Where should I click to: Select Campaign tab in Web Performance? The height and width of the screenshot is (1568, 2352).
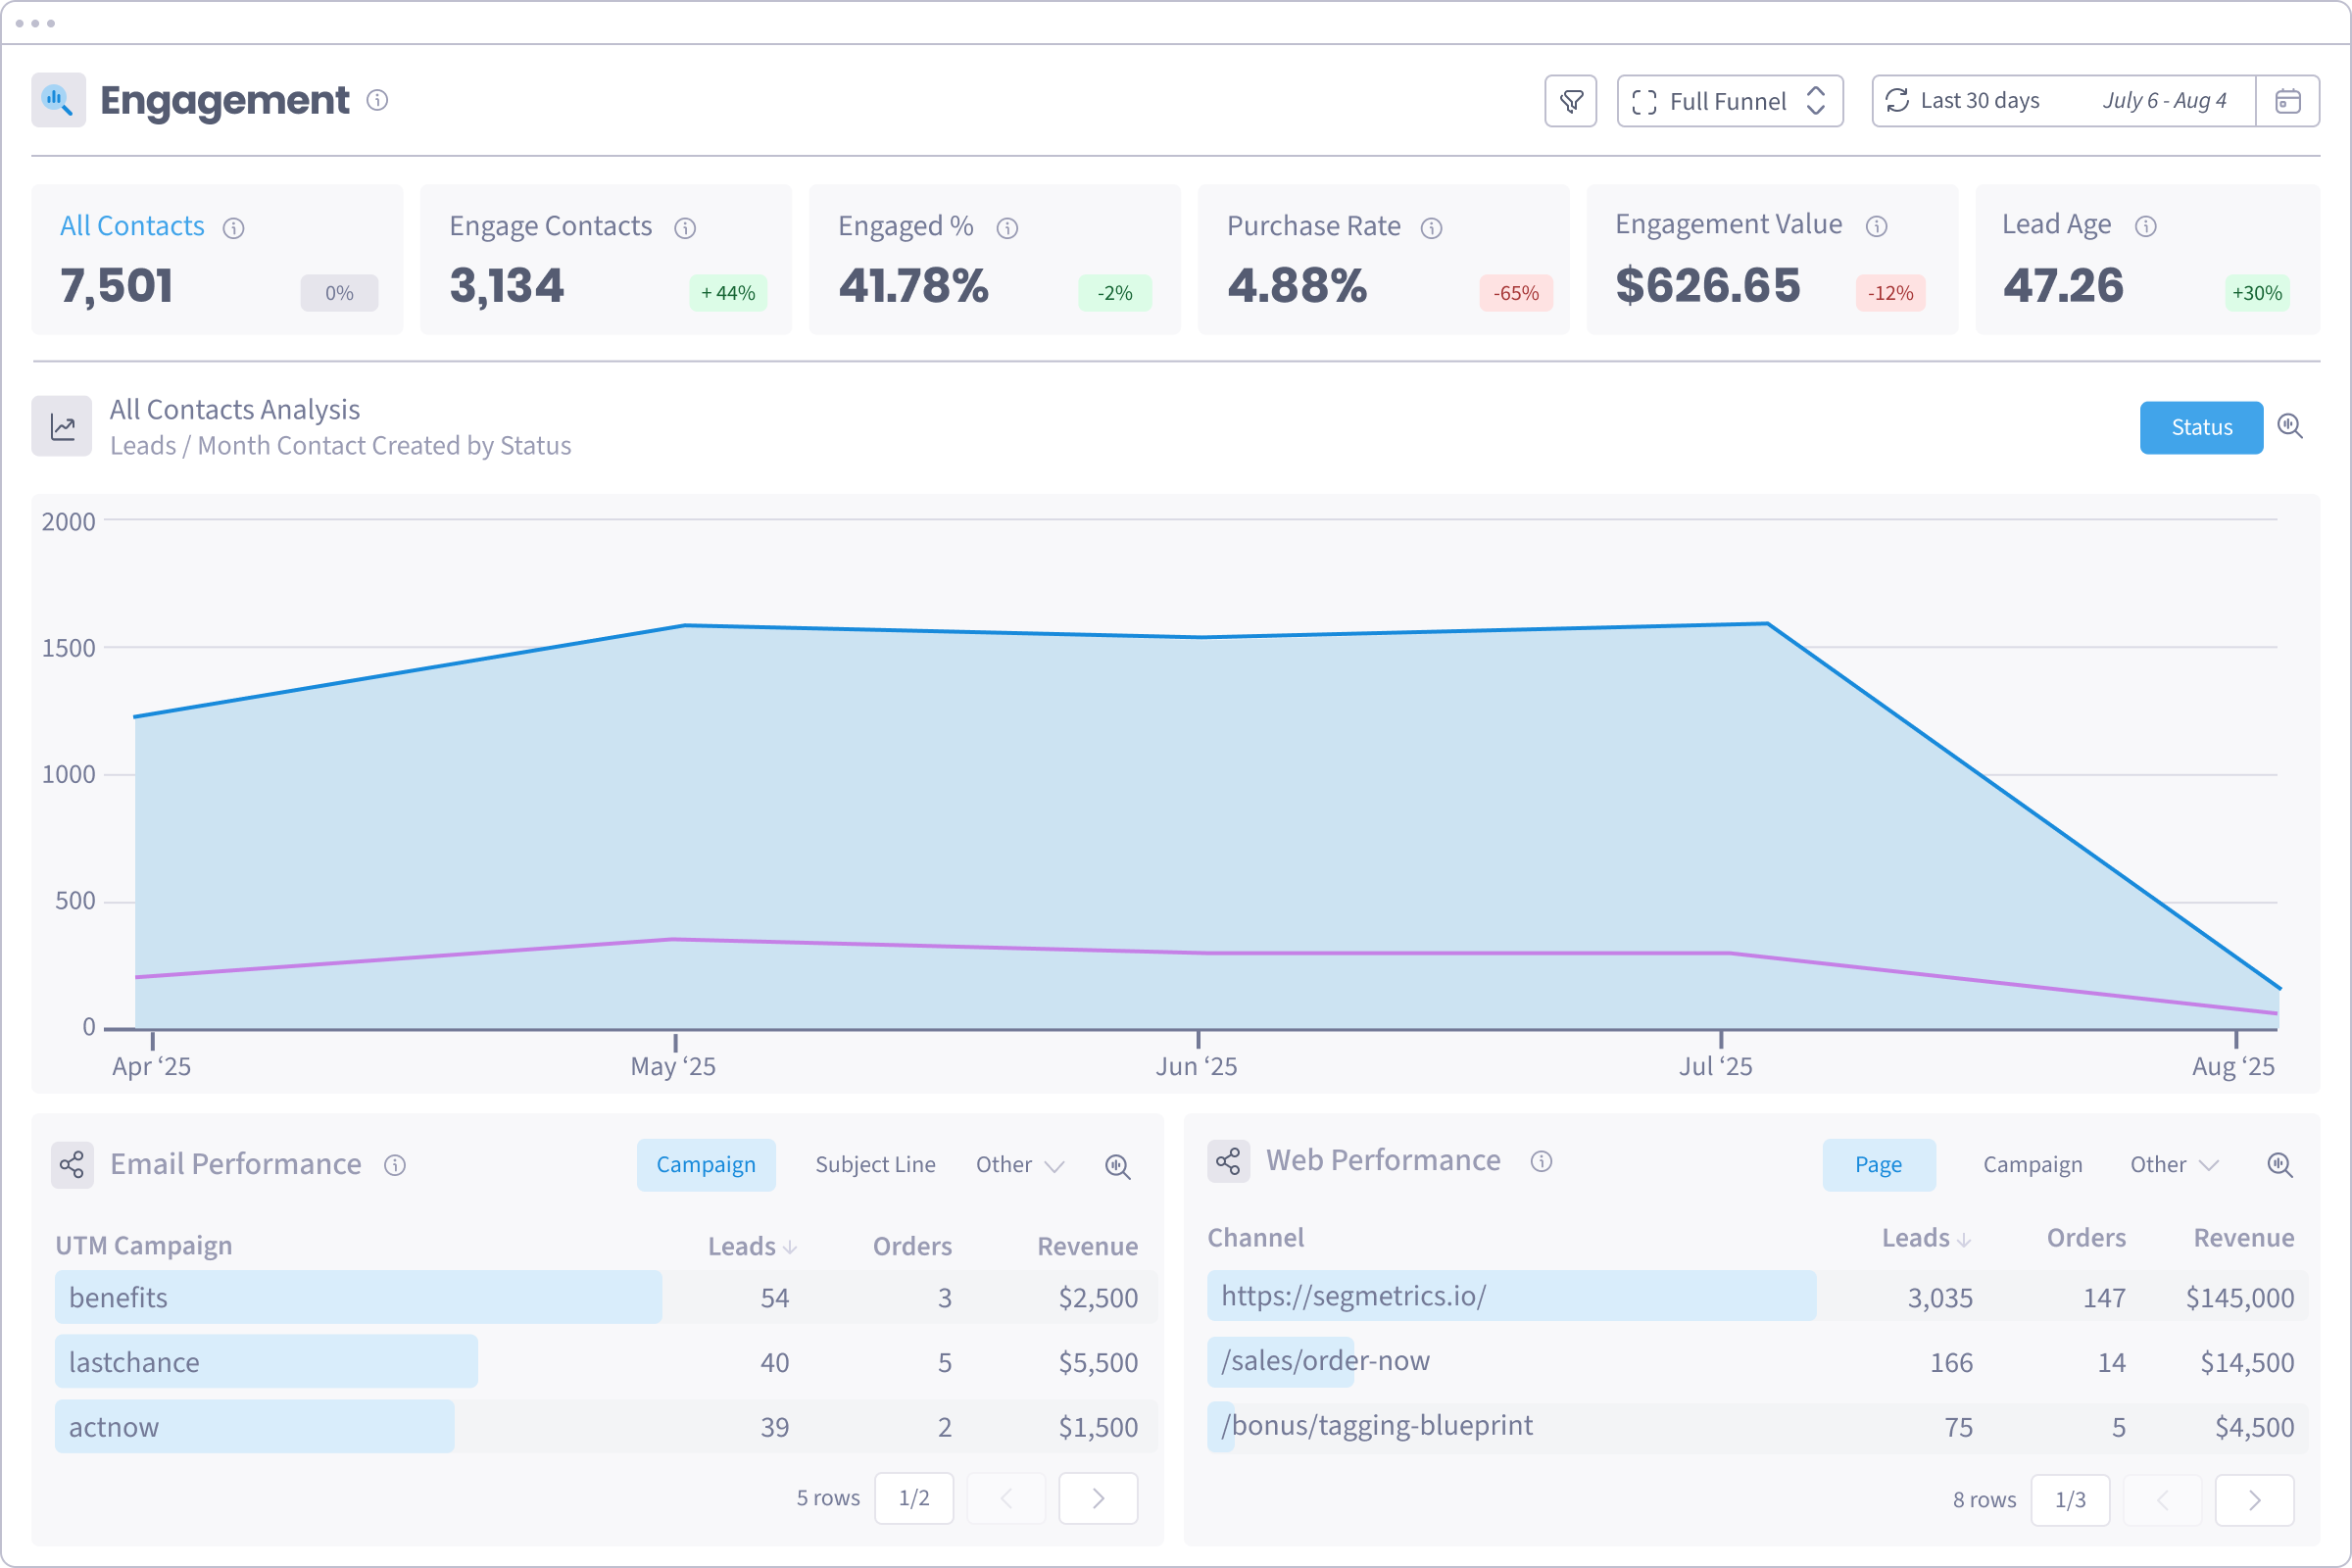(2032, 1165)
